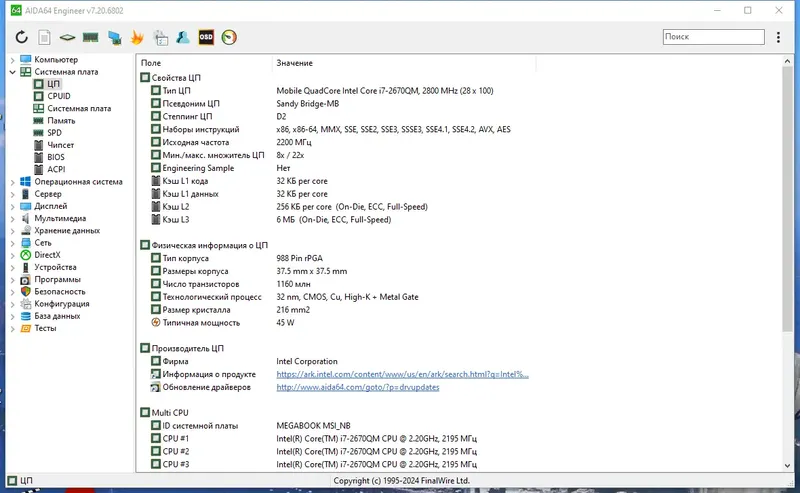The height and width of the screenshot is (493, 800).
Task: Collapse the Системная плата tree node
Action: (12, 72)
